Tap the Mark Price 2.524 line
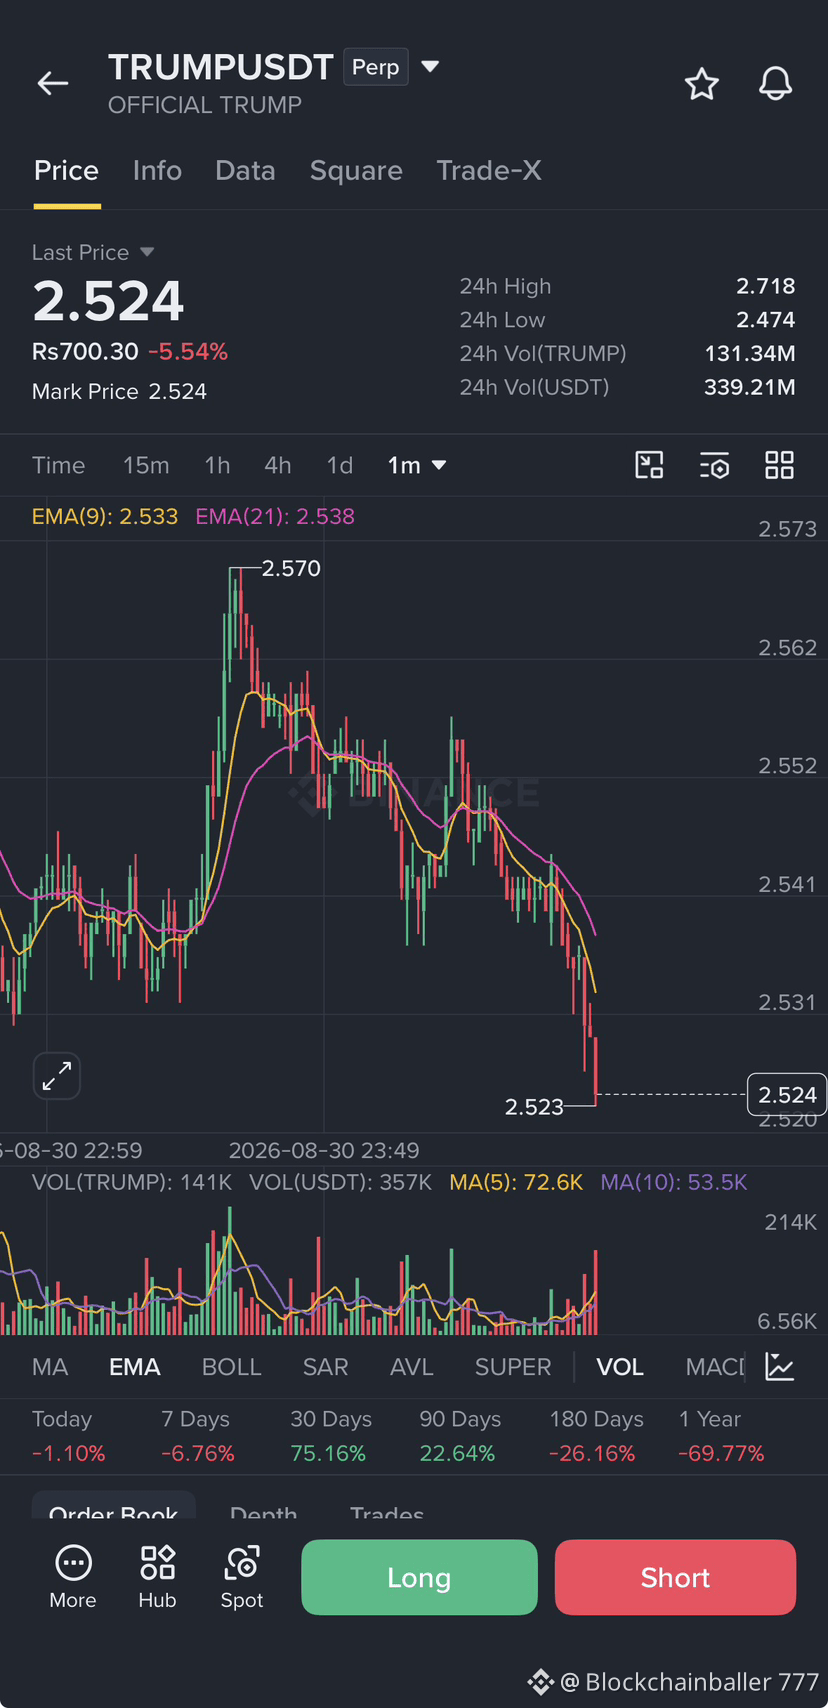The width and height of the screenshot is (828, 1708). coord(119,391)
